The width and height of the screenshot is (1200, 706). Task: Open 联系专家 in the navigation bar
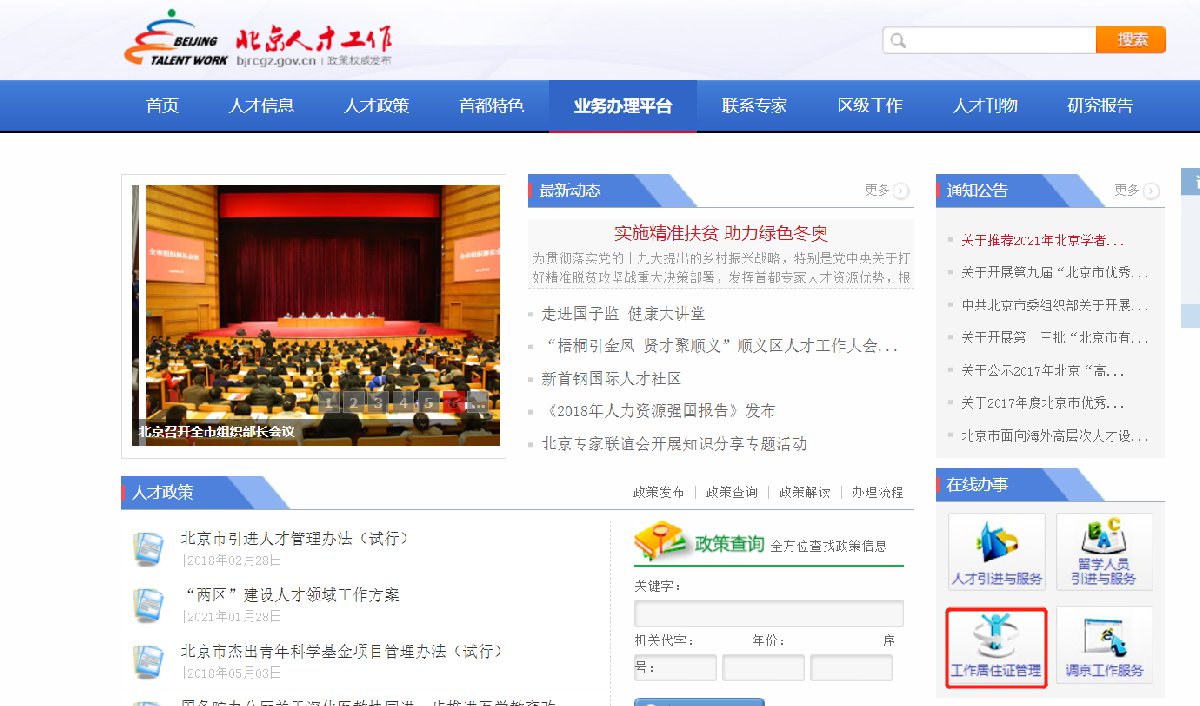755,106
